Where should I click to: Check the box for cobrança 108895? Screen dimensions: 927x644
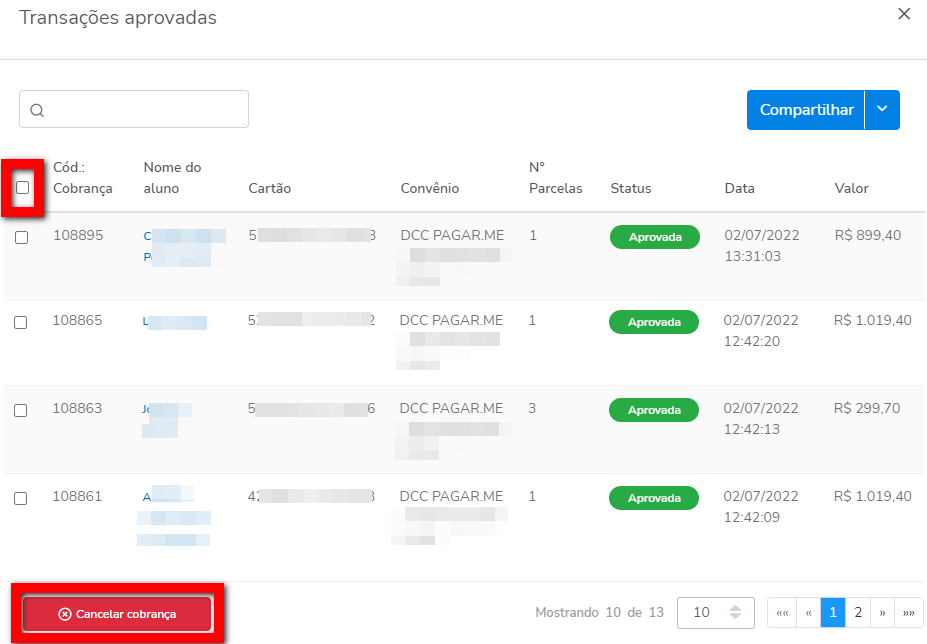tap(21, 237)
